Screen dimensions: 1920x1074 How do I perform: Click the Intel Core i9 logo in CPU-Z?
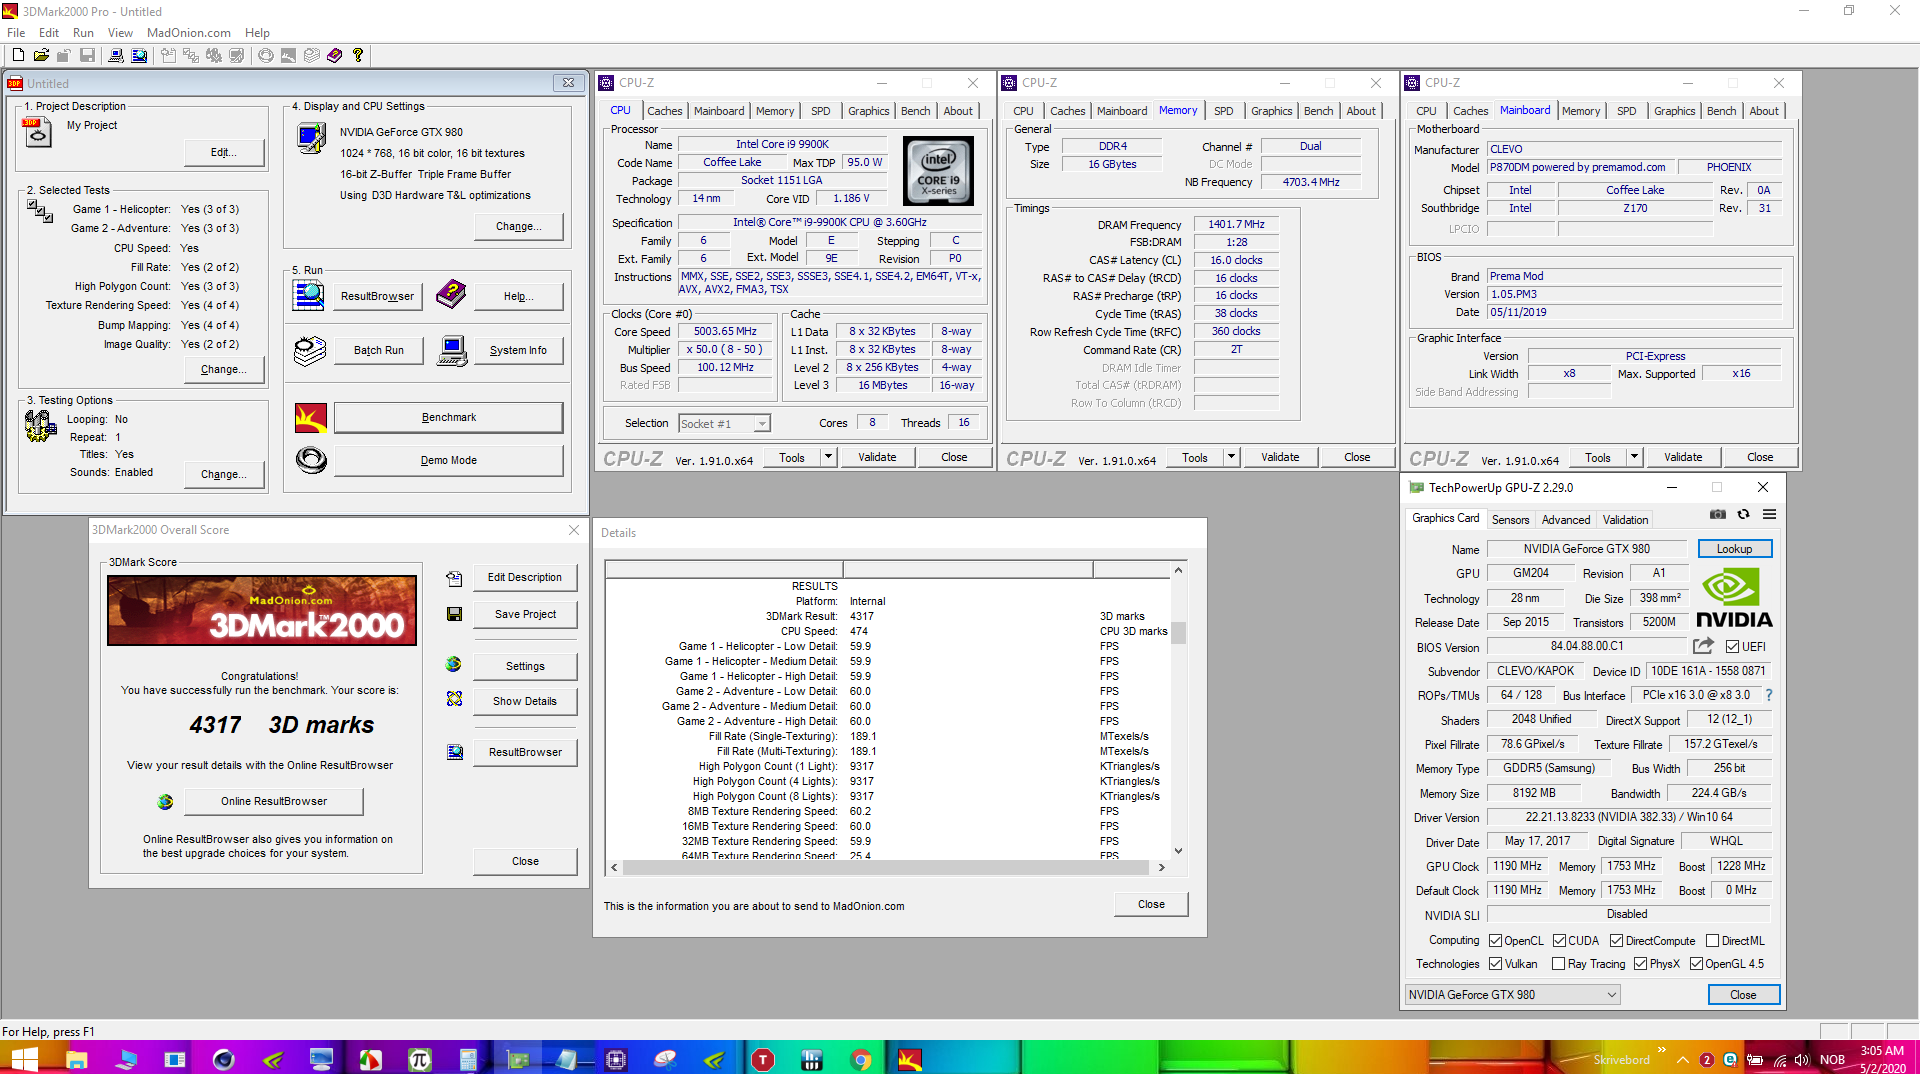point(938,171)
